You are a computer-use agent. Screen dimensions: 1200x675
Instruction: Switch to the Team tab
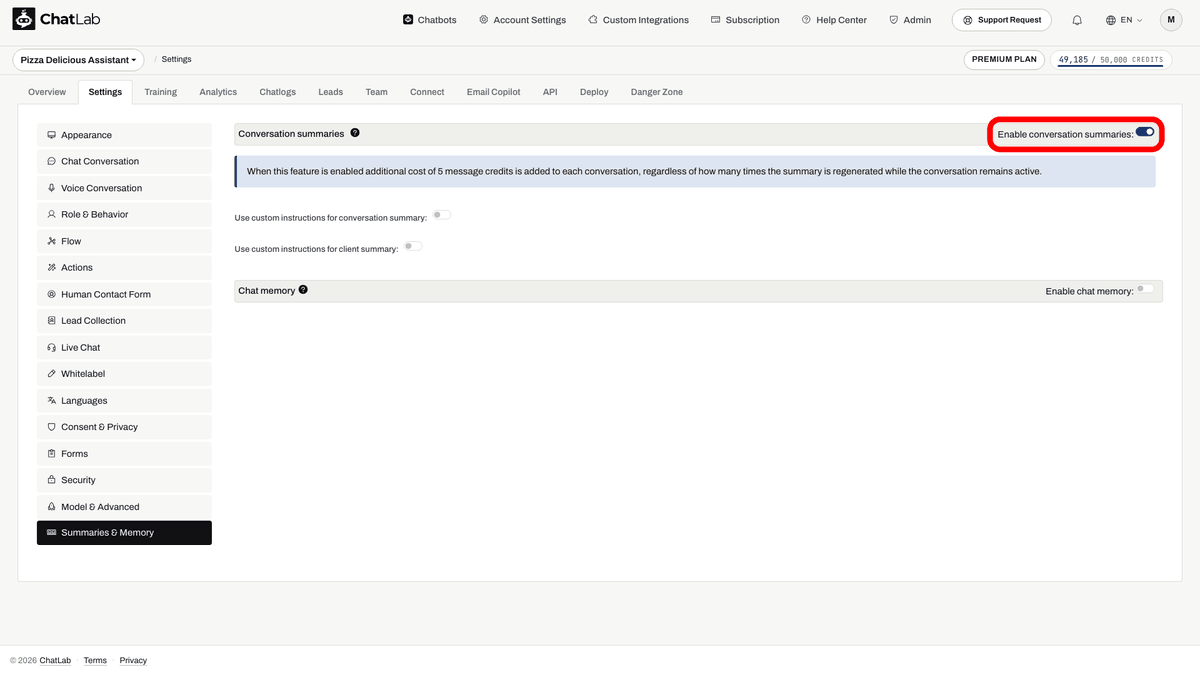376,92
